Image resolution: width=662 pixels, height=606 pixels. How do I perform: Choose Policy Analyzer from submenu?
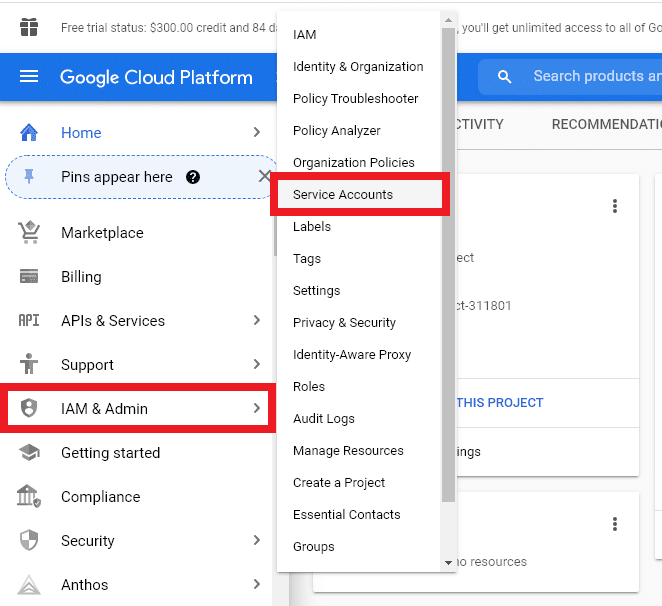coord(359,130)
